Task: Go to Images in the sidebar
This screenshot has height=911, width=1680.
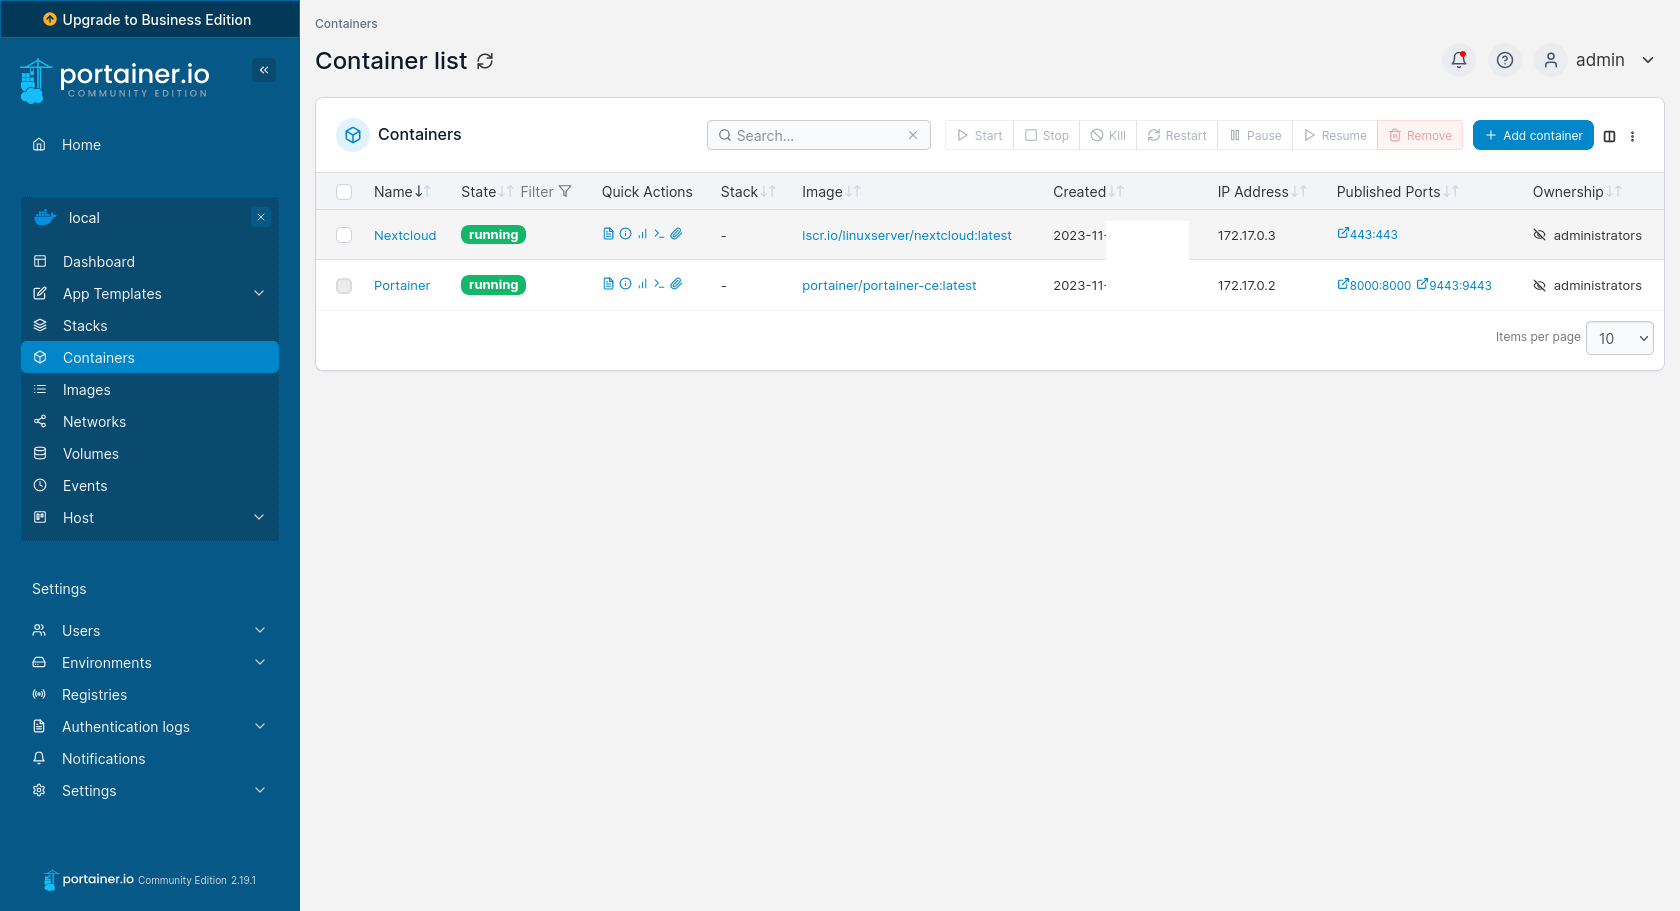Action: (x=87, y=390)
